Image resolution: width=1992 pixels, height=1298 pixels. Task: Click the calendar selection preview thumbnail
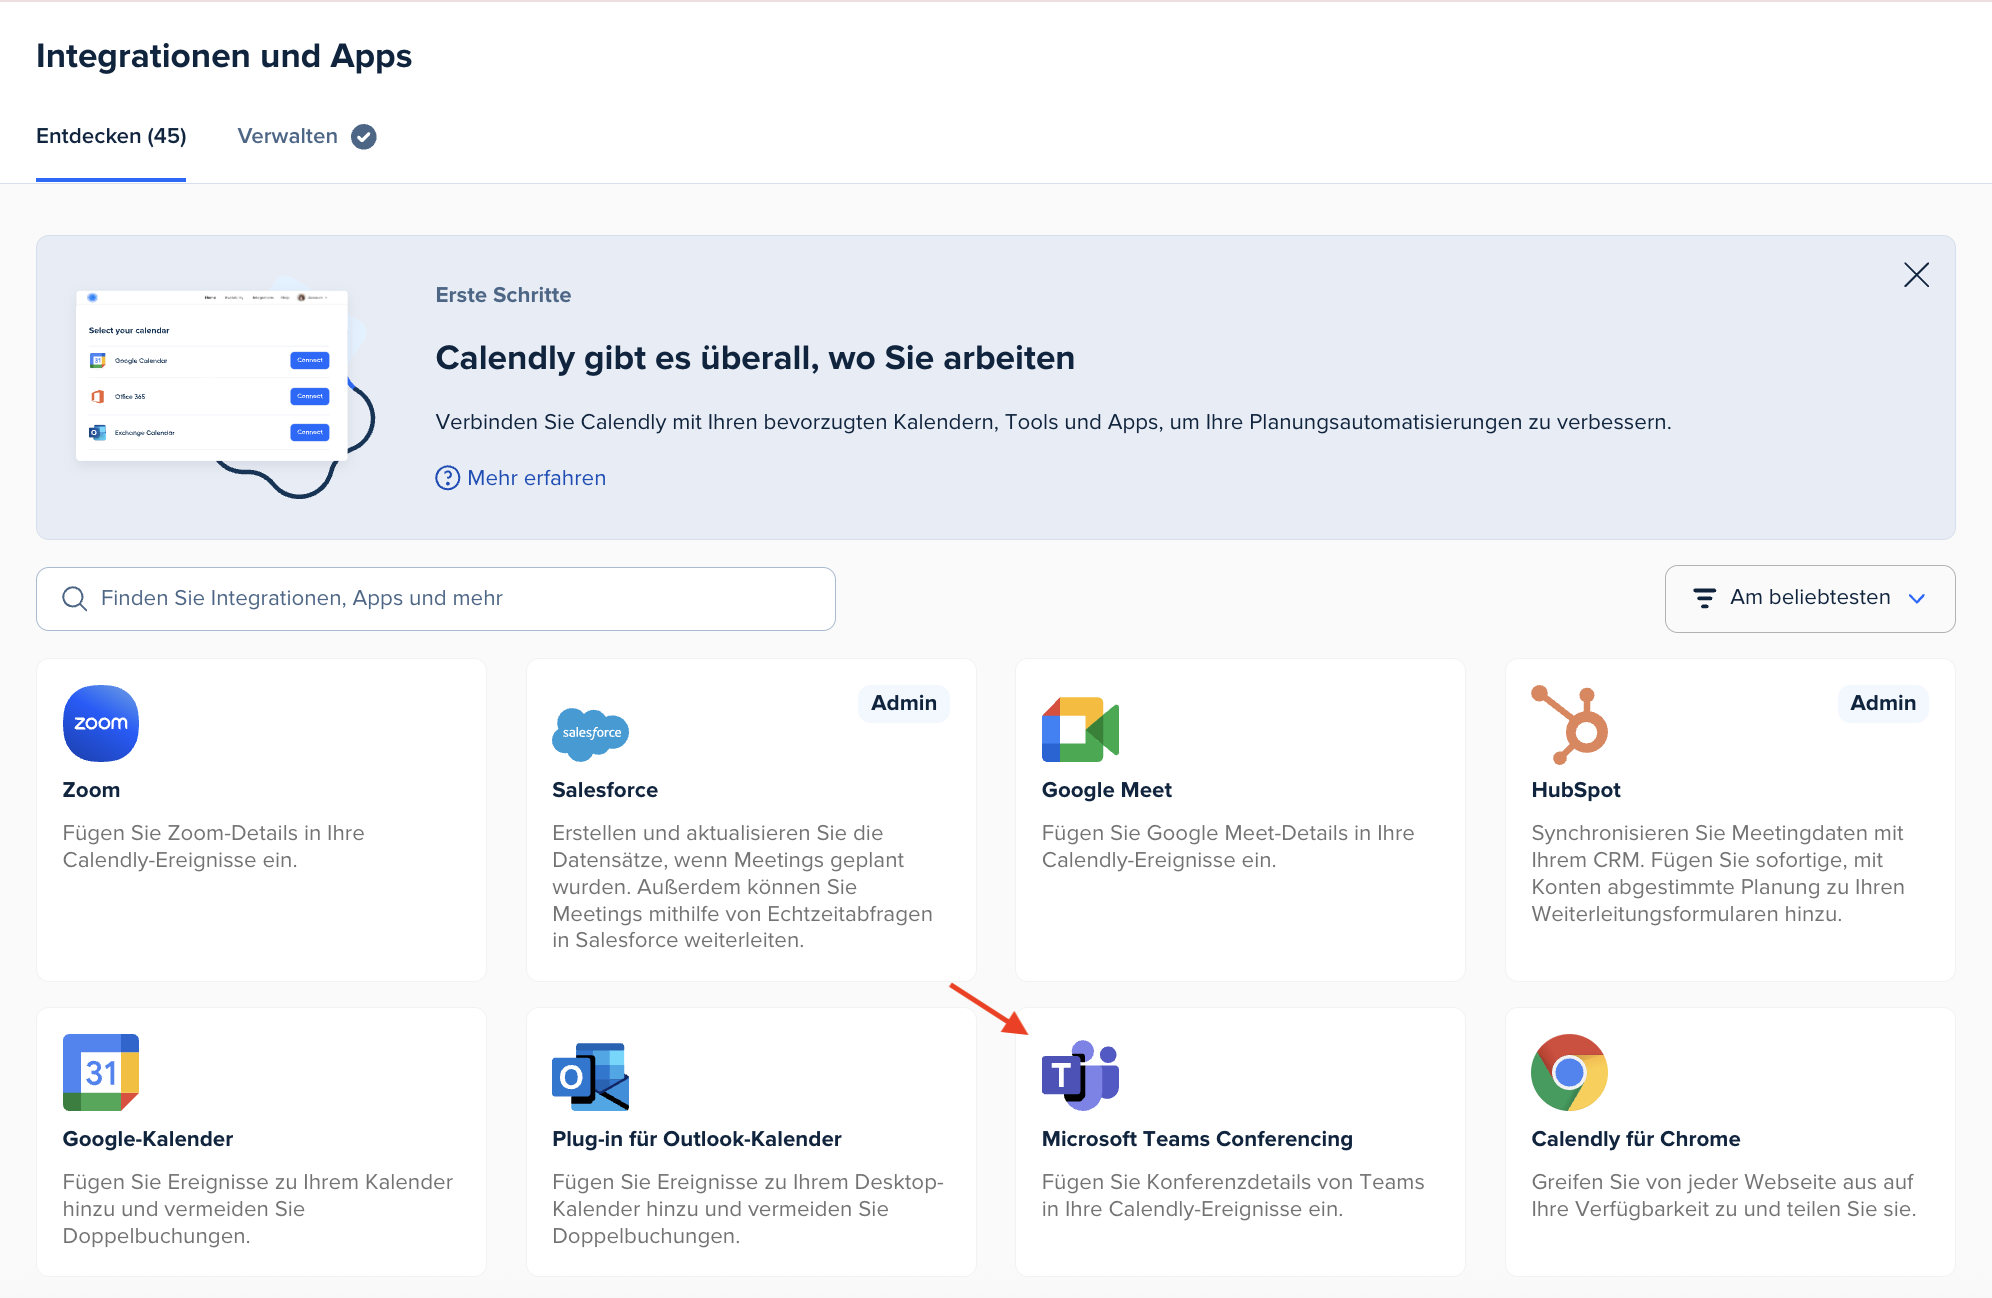(212, 376)
